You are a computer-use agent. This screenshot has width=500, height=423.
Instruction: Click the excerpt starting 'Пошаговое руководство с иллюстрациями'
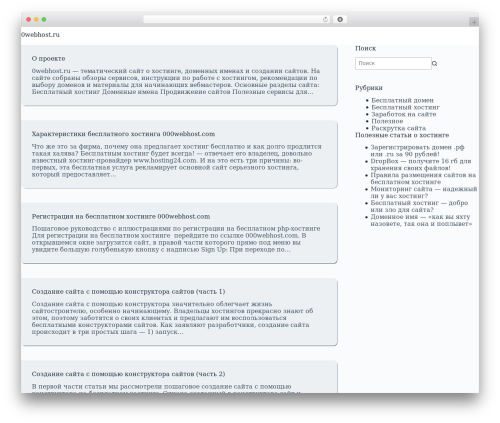tap(176, 239)
